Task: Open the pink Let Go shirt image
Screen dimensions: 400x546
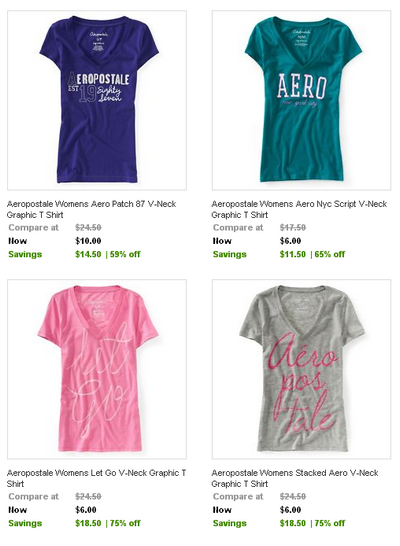Action: [x=97, y=369]
